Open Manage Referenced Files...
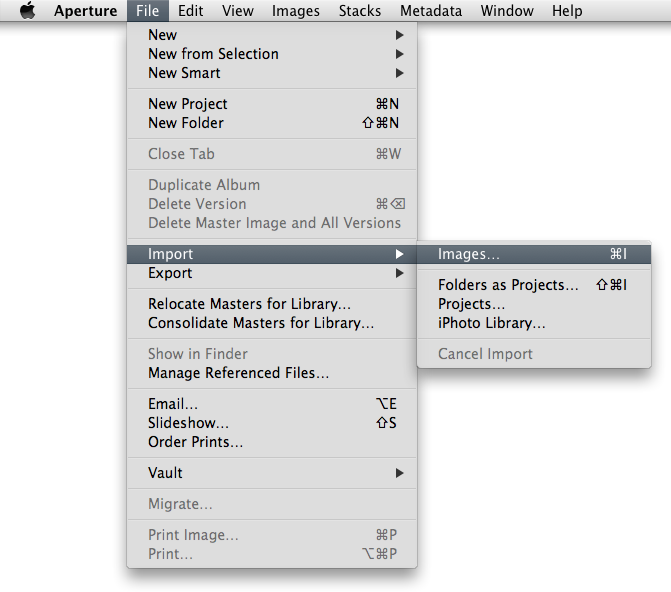 pyautogui.click(x=238, y=373)
